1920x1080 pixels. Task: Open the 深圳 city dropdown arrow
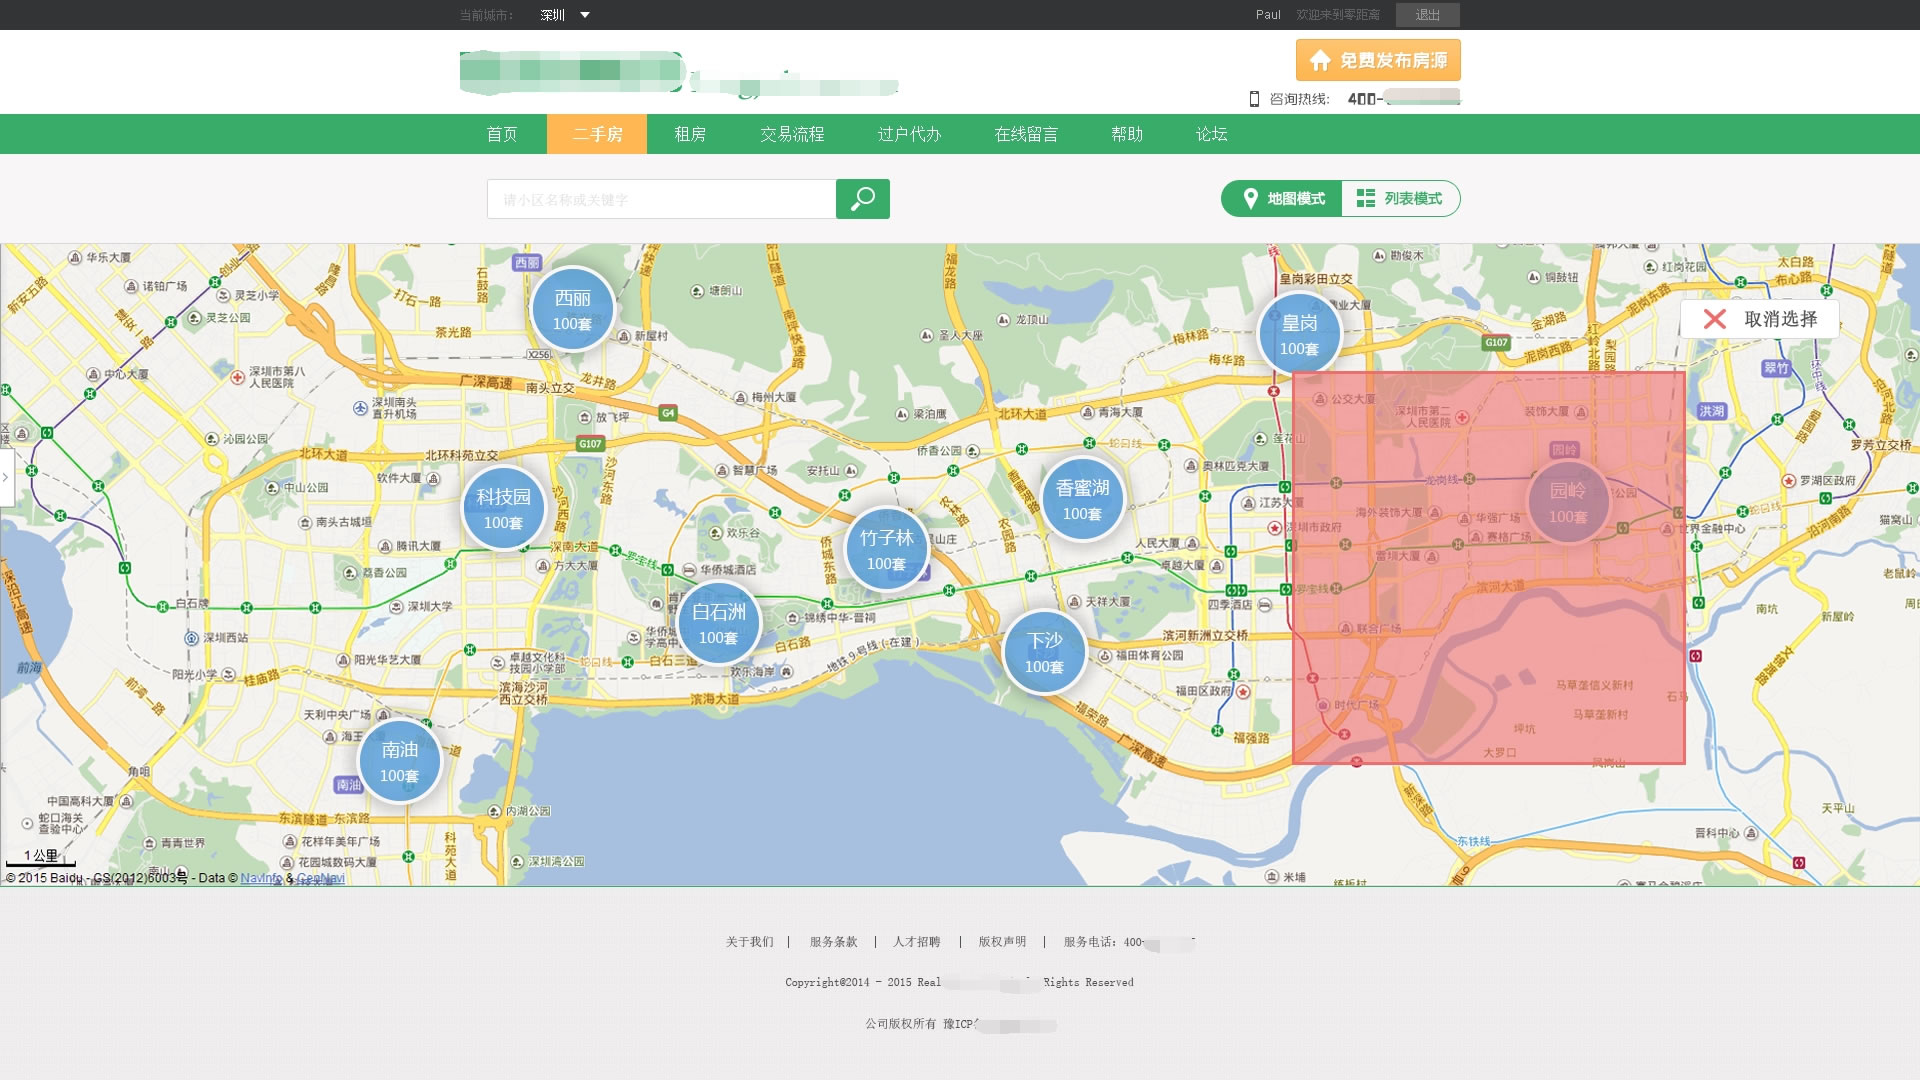(585, 15)
